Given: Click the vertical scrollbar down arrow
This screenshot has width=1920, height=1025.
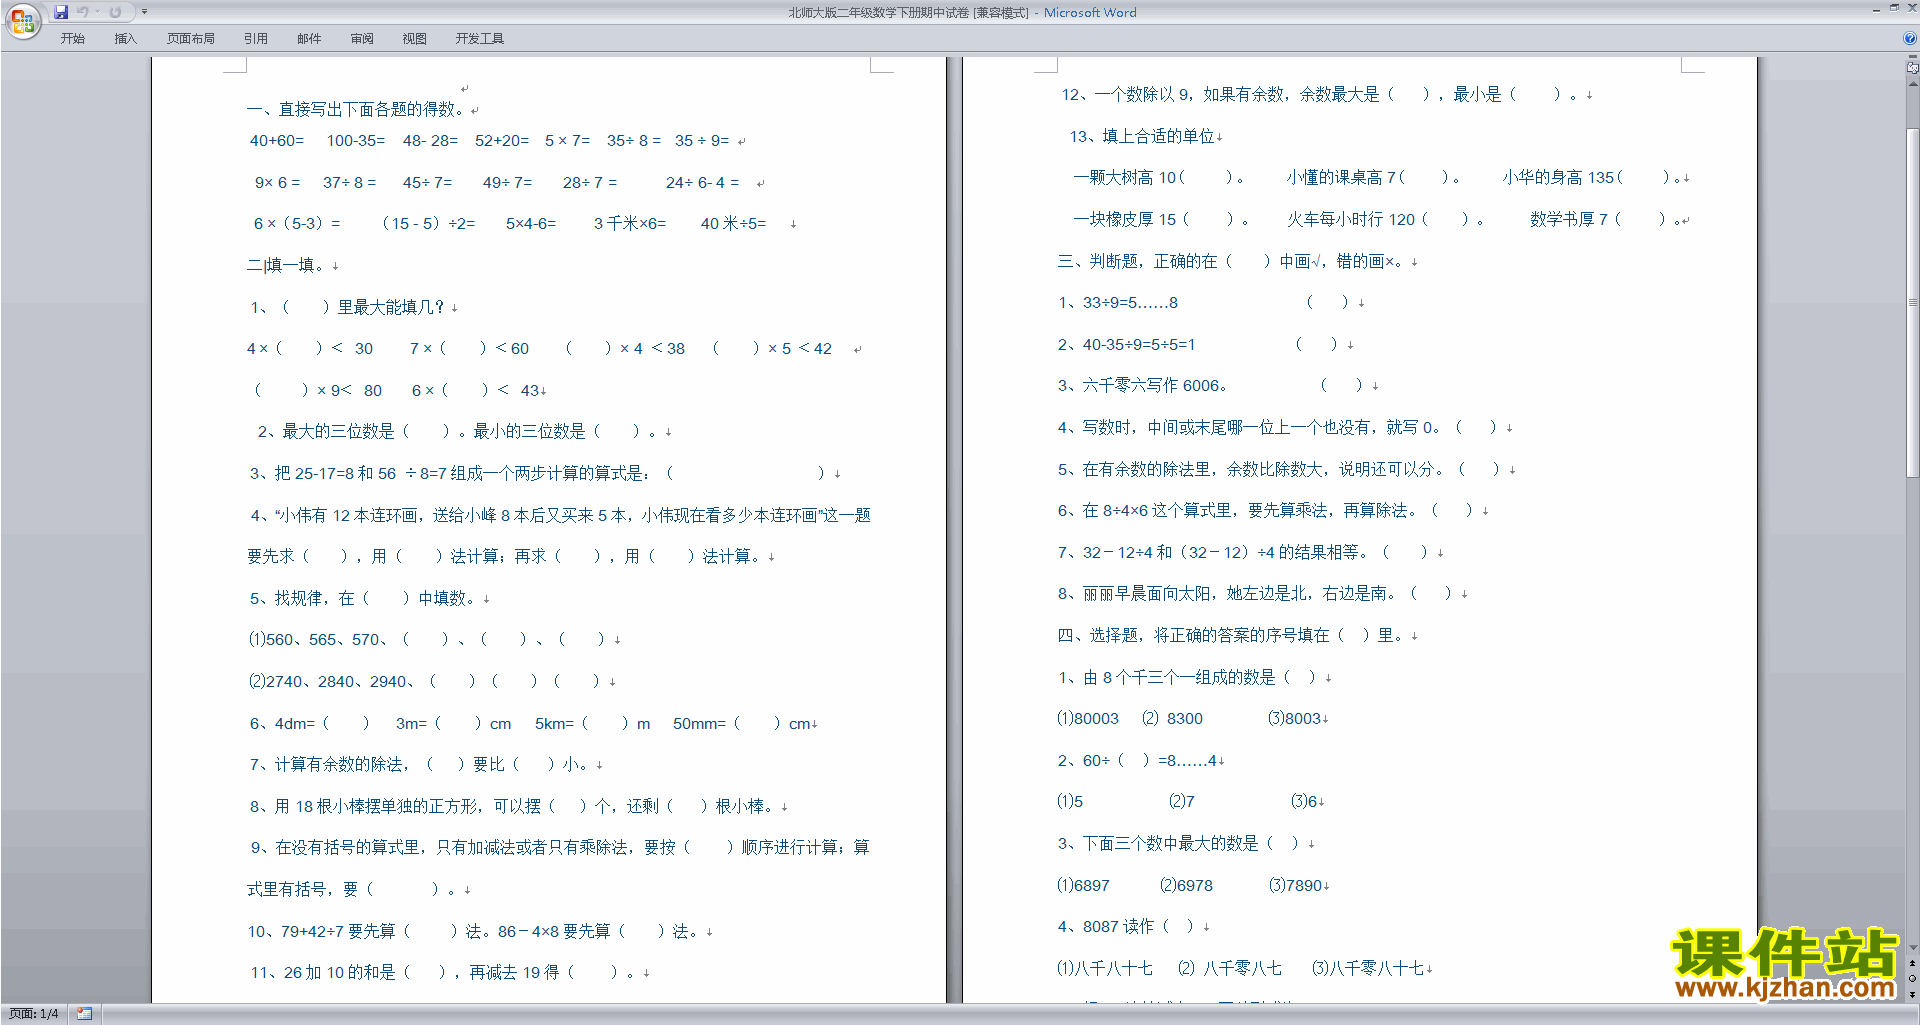Looking at the screenshot, I should [x=1913, y=948].
